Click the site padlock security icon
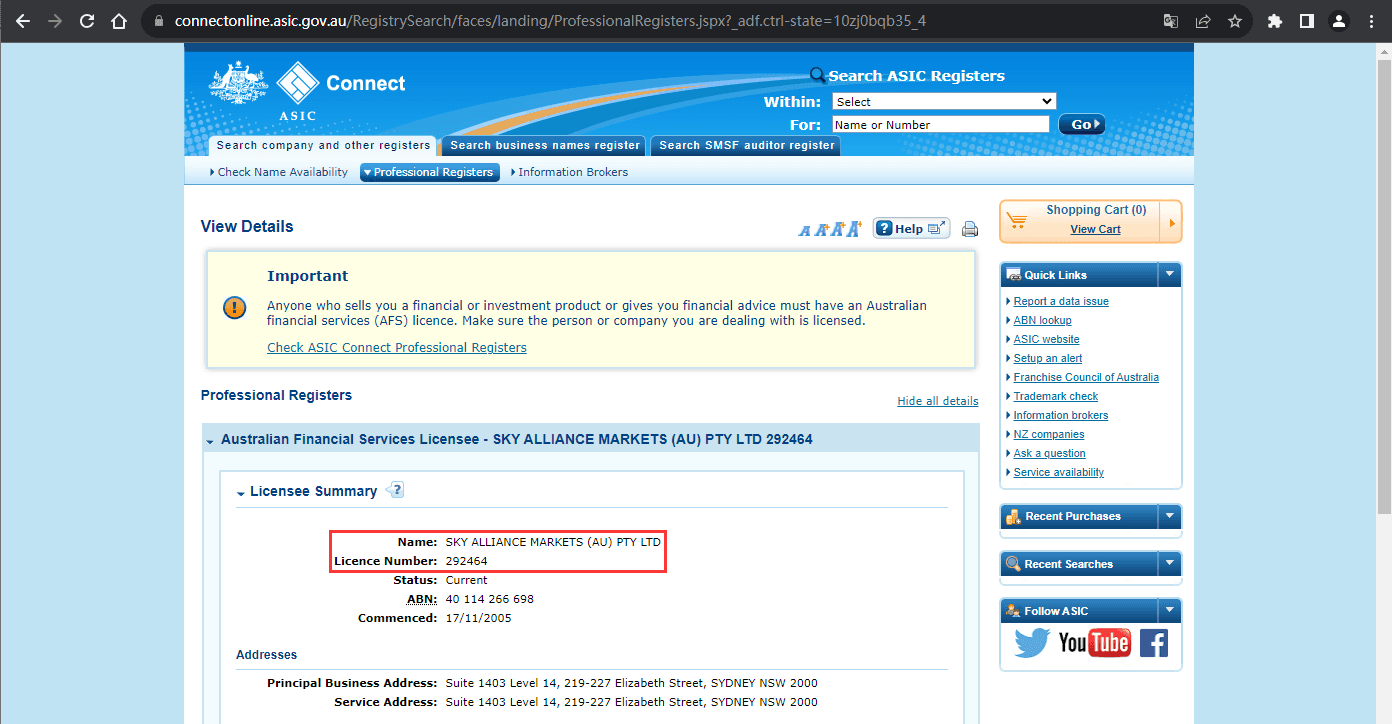This screenshot has width=1392, height=724. pyautogui.click(x=158, y=21)
